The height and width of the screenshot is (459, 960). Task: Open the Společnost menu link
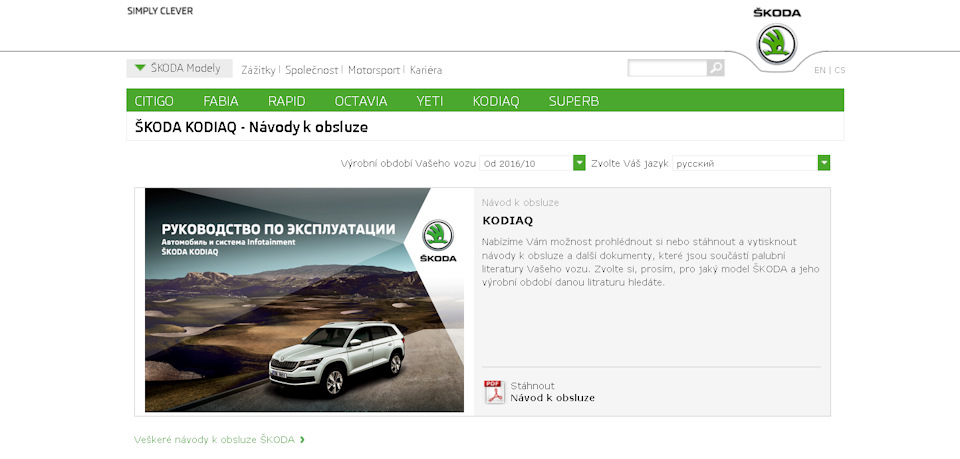tap(312, 70)
